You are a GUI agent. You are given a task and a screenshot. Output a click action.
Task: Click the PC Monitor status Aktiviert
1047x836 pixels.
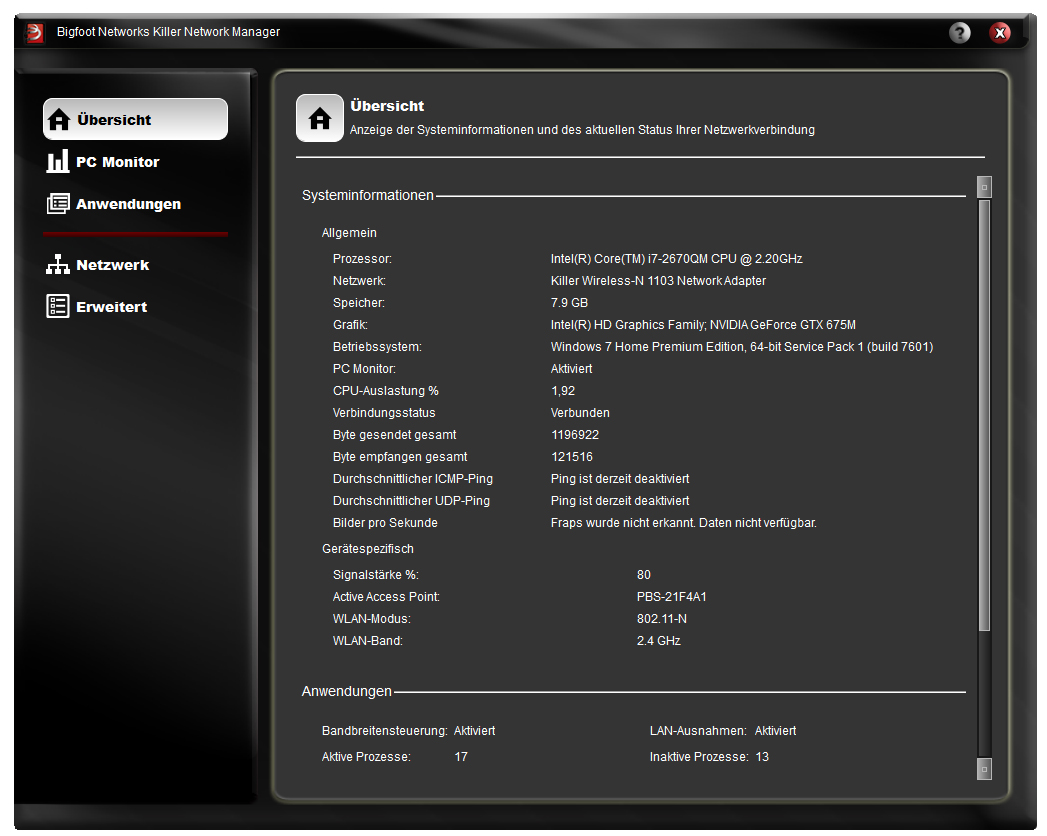point(572,369)
